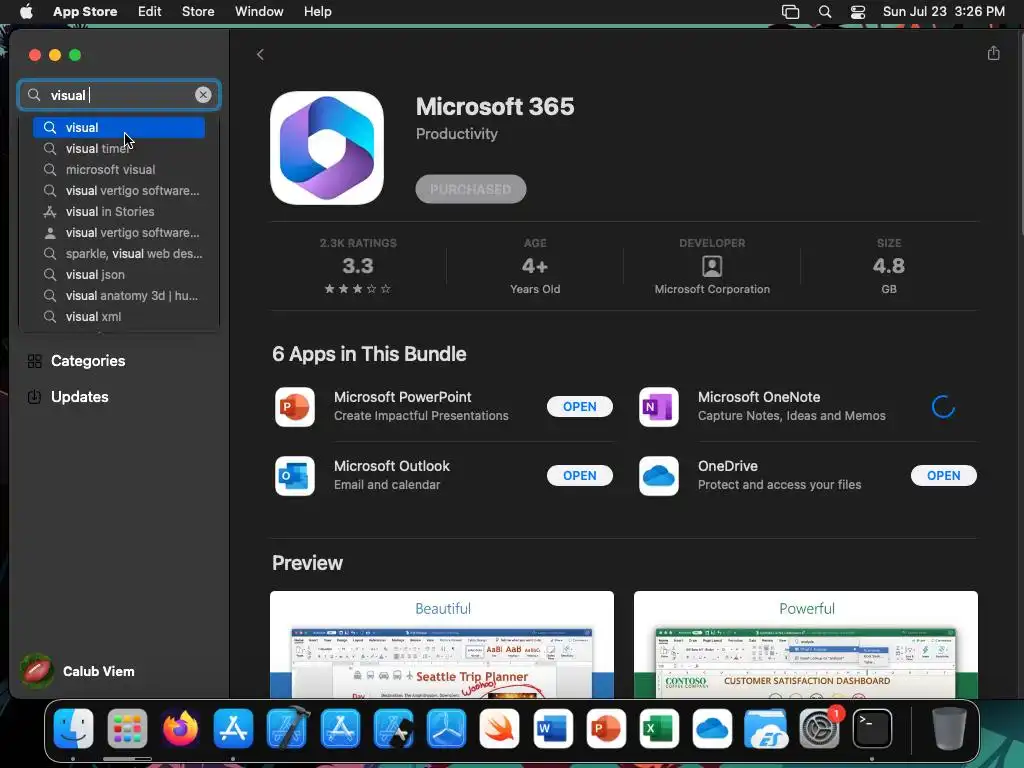The width and height of the screenshot is (1024, 768).
Task: Select the 'visual json' suggestion
Action: [x=119, y=274]
